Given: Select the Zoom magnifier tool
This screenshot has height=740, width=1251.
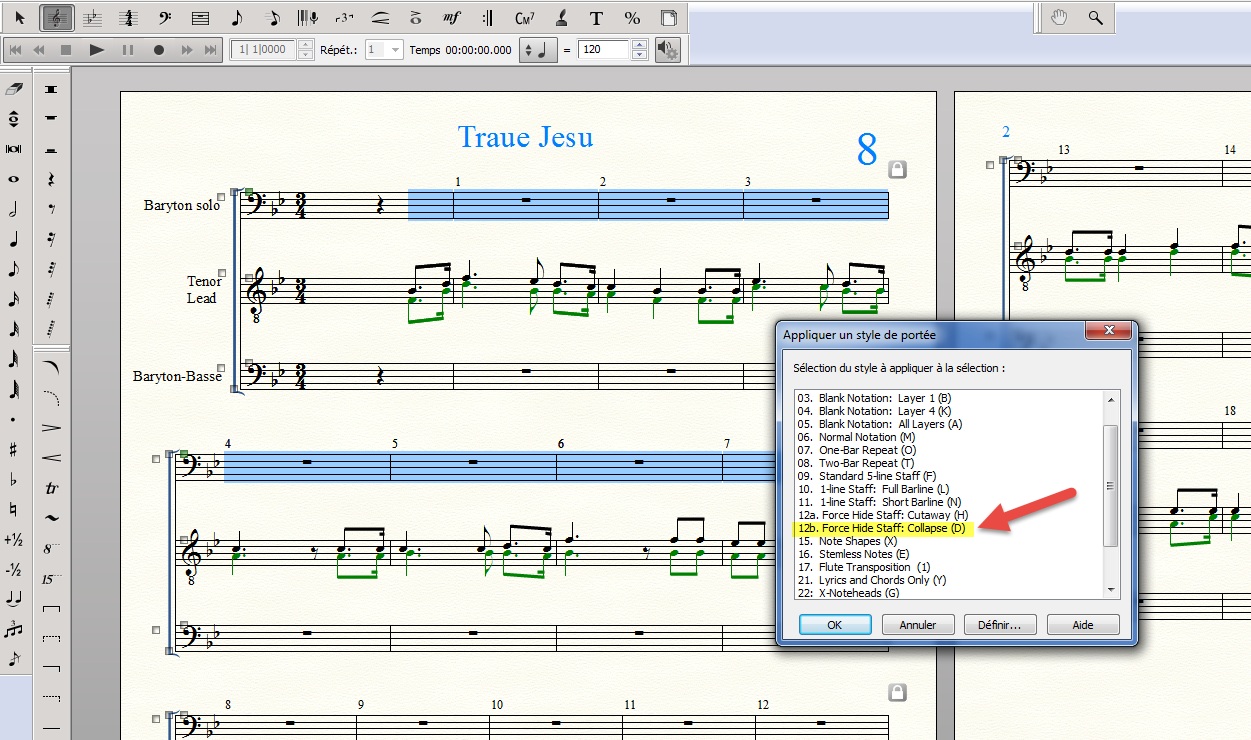Looking at the screenshot, I should coord(1096,17).
